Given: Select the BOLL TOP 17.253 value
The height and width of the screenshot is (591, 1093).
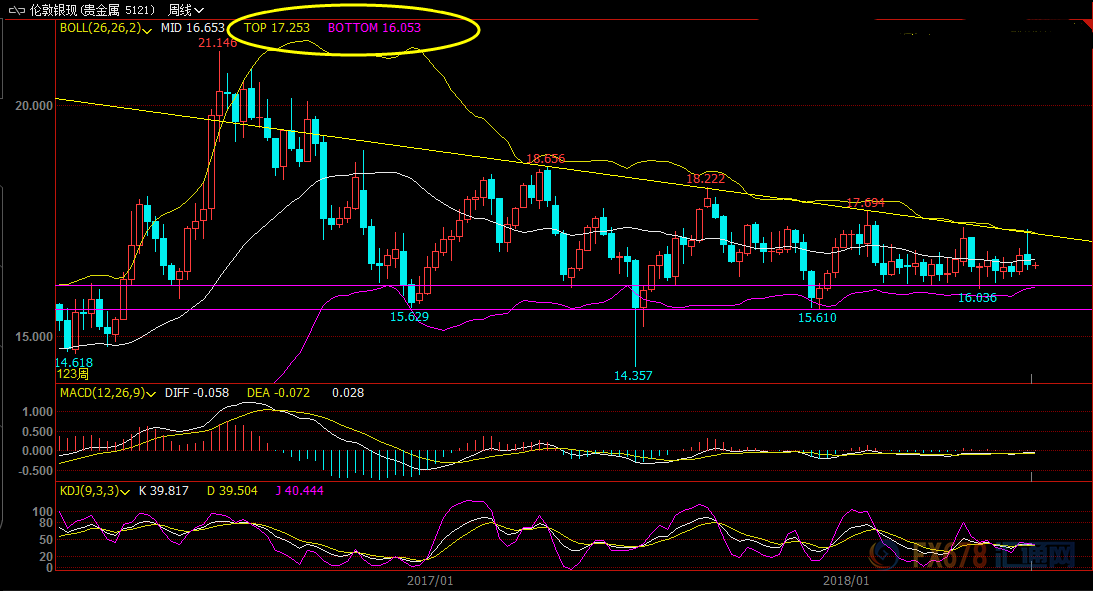Looking at the screenshot, I should pos(277,28).
